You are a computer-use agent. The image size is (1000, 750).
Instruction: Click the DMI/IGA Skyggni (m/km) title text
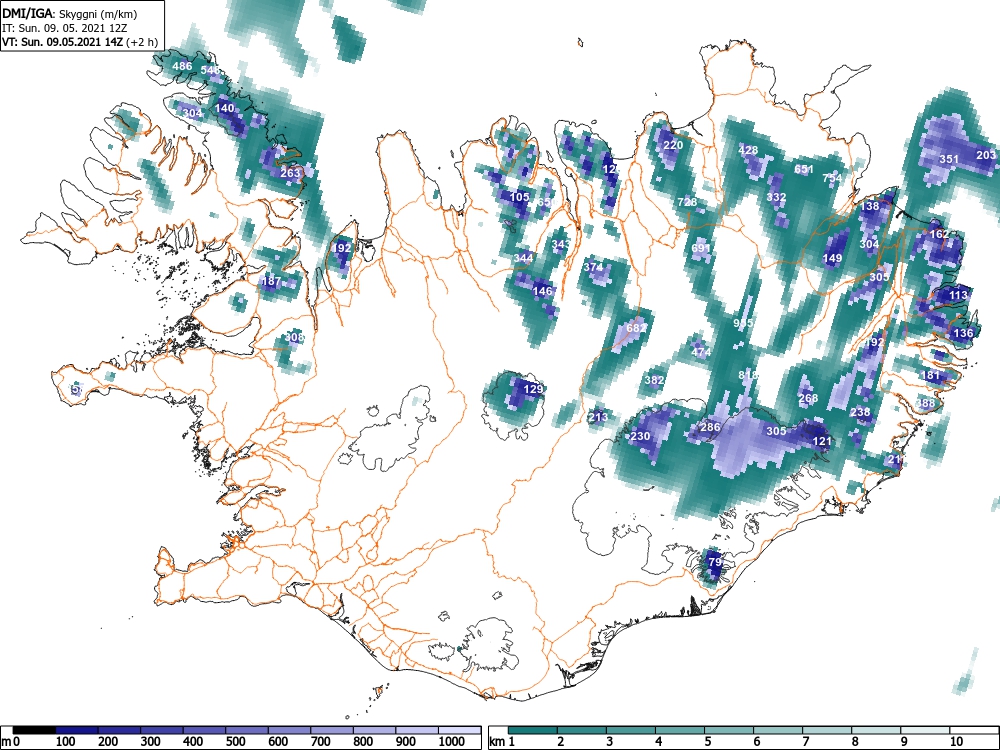click(x=70, y=14)
